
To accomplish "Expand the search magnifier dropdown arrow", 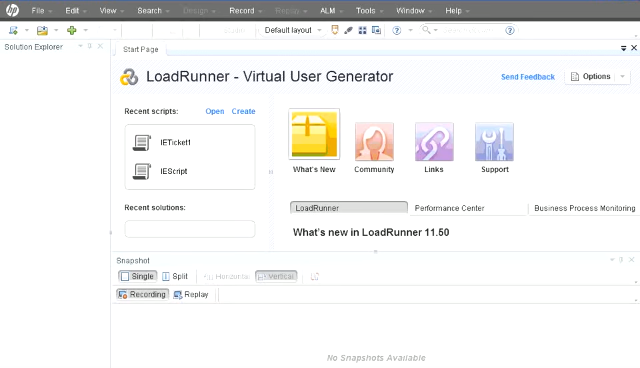I will pos(436,30).
